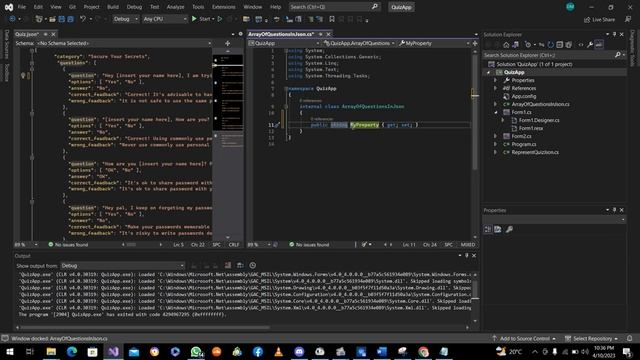Open File Explorer from the taskbar
The width and height of the screenshot is (640, 360).
pos(51,351)
